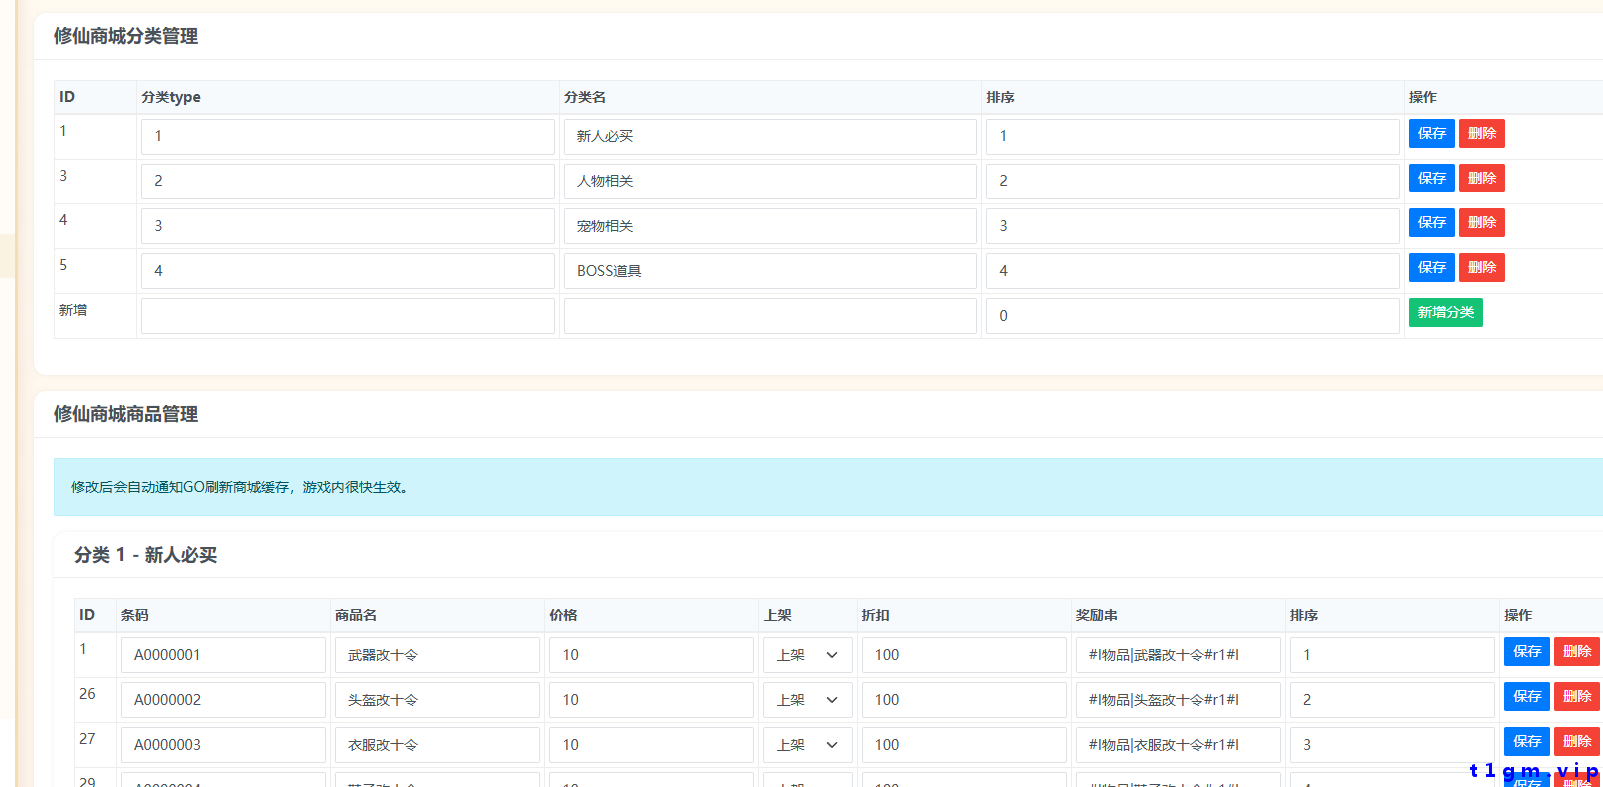Edit the 排序 field of BOSS道具 category
This screenshot has height=787, width=1603.
[x=1193, y=271]
